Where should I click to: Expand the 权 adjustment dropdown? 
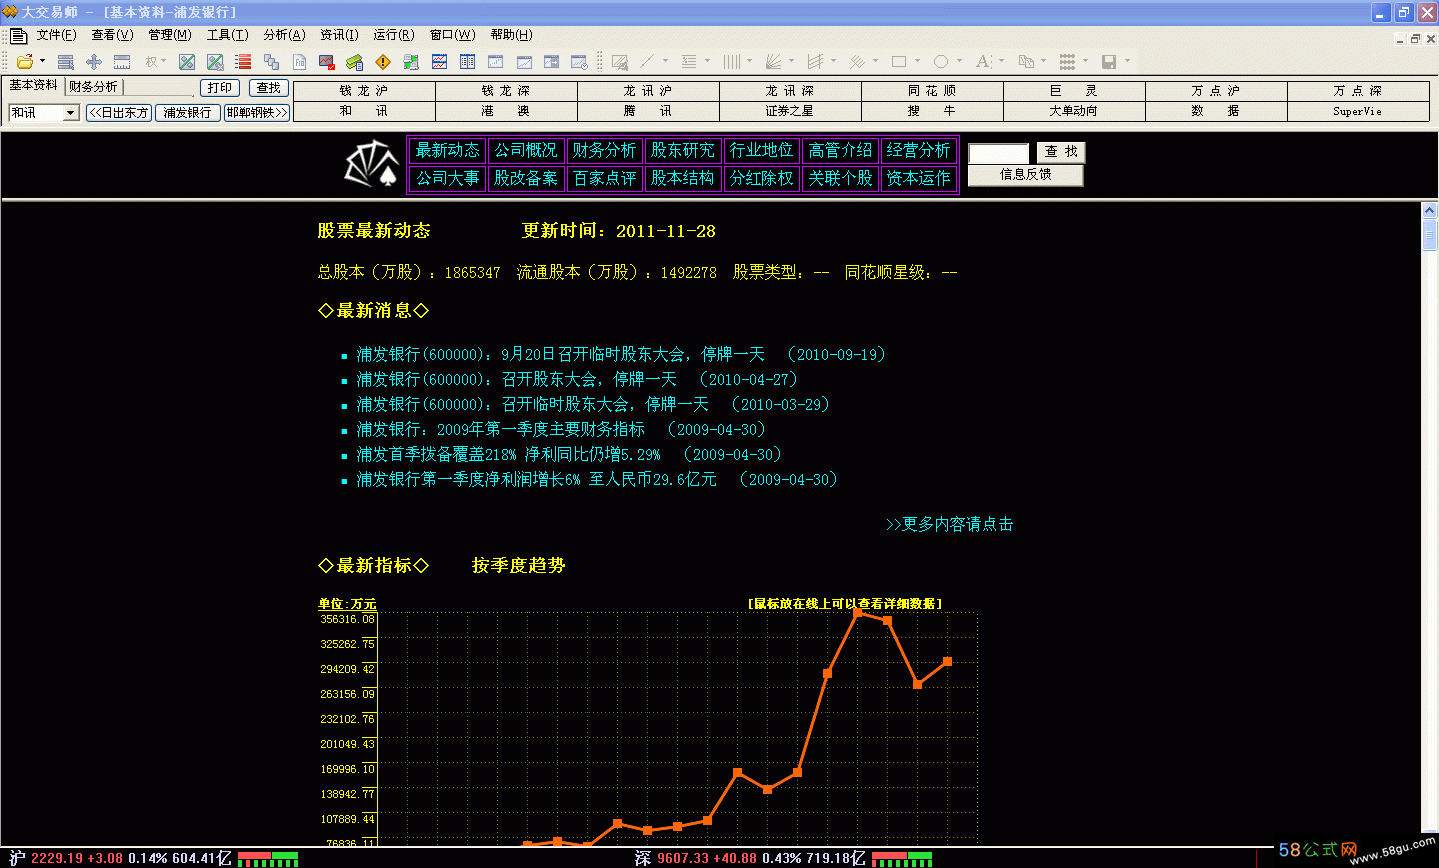163,62
